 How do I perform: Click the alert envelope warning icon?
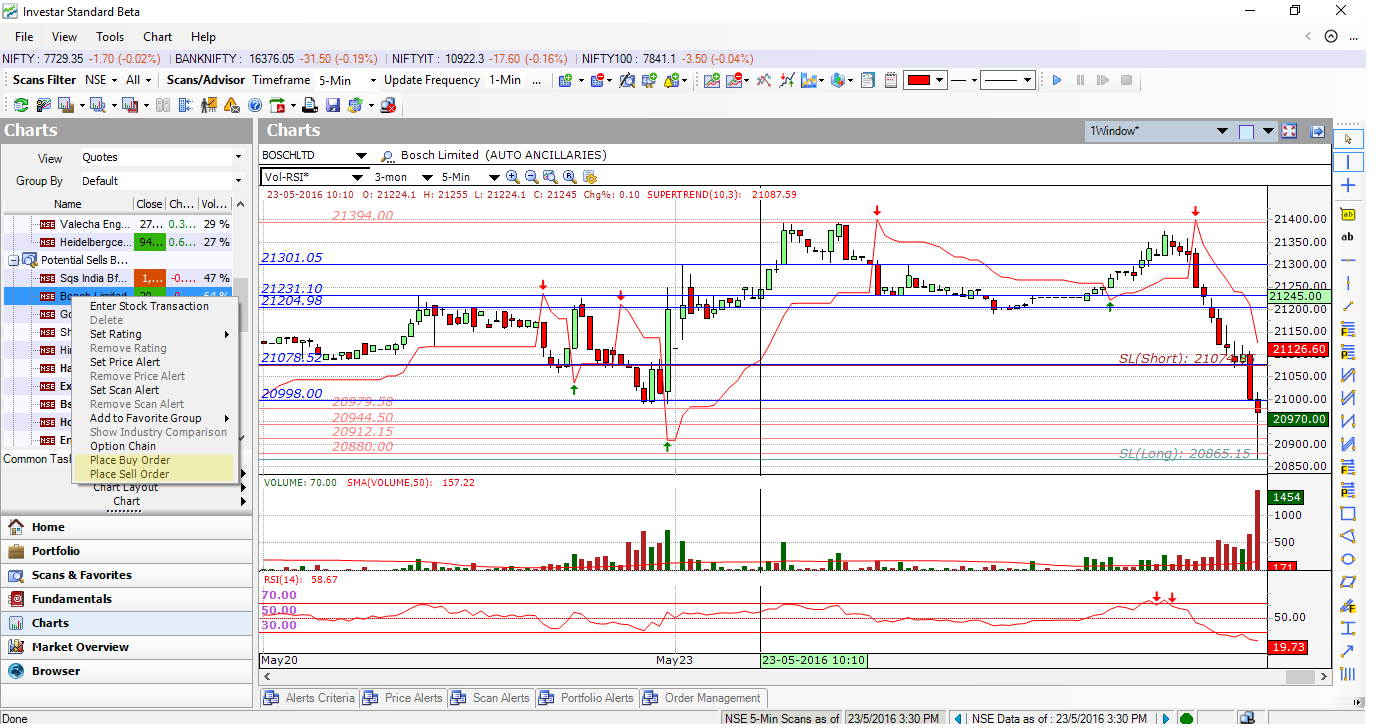[232, 105]
